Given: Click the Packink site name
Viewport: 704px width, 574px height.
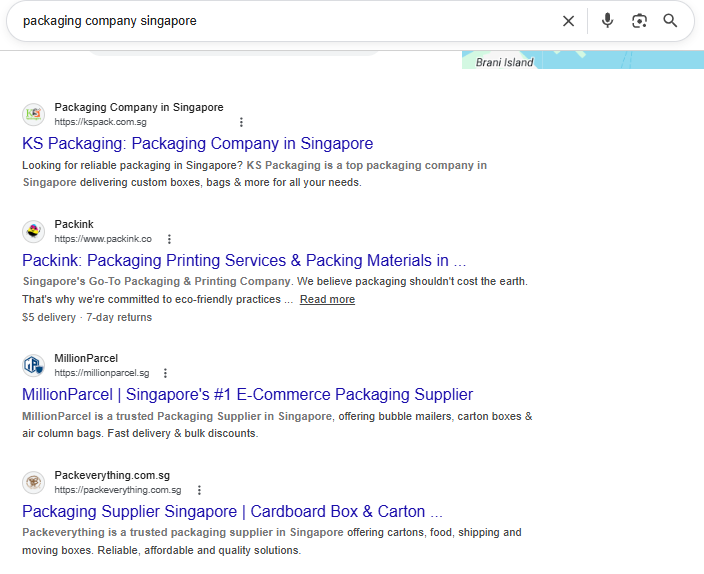Looking at the screenshot, I should tap(74, 224).
